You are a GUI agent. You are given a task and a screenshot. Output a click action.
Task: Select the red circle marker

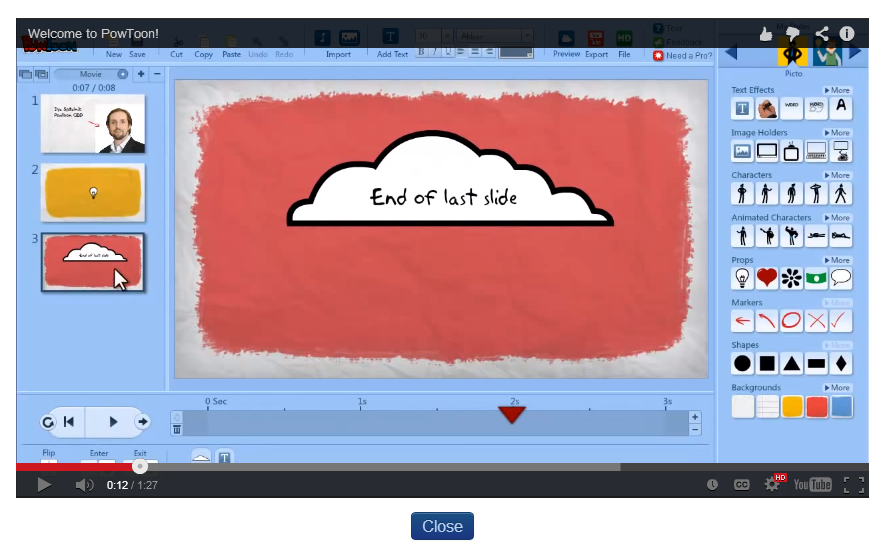pyautogui.click(x=791, y=321)
